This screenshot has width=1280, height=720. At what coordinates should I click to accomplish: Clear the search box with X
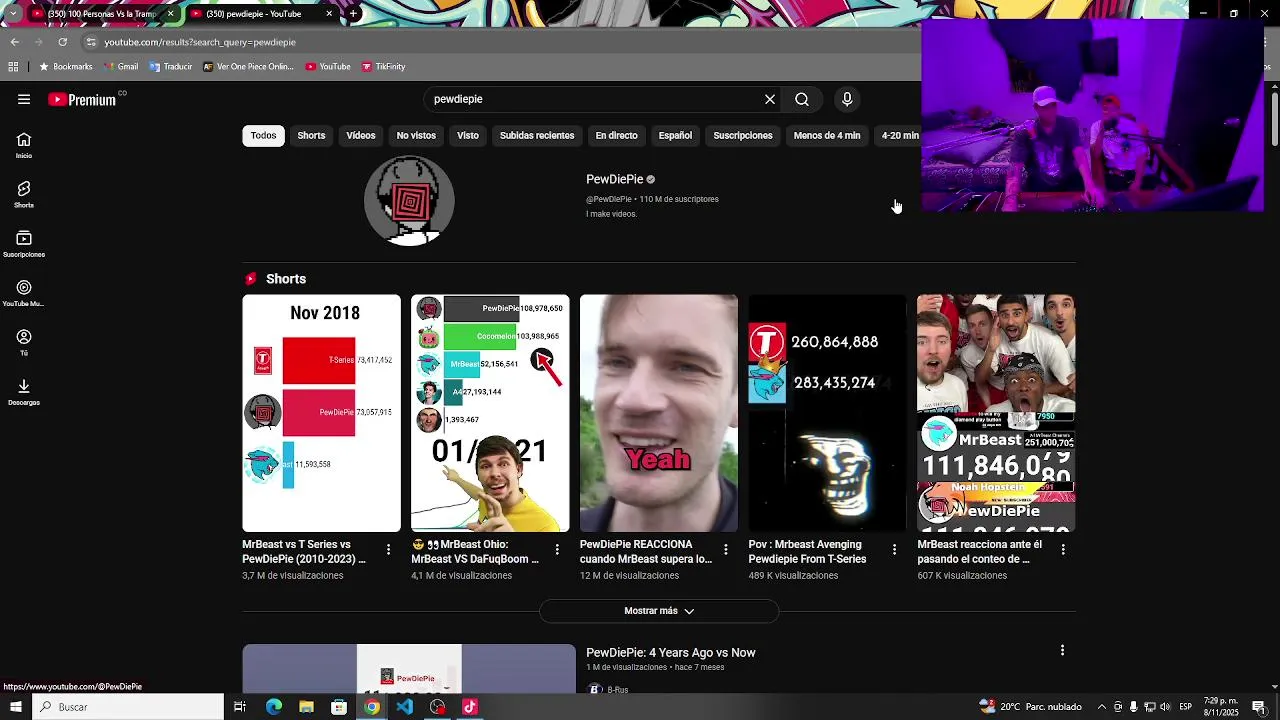770,99
